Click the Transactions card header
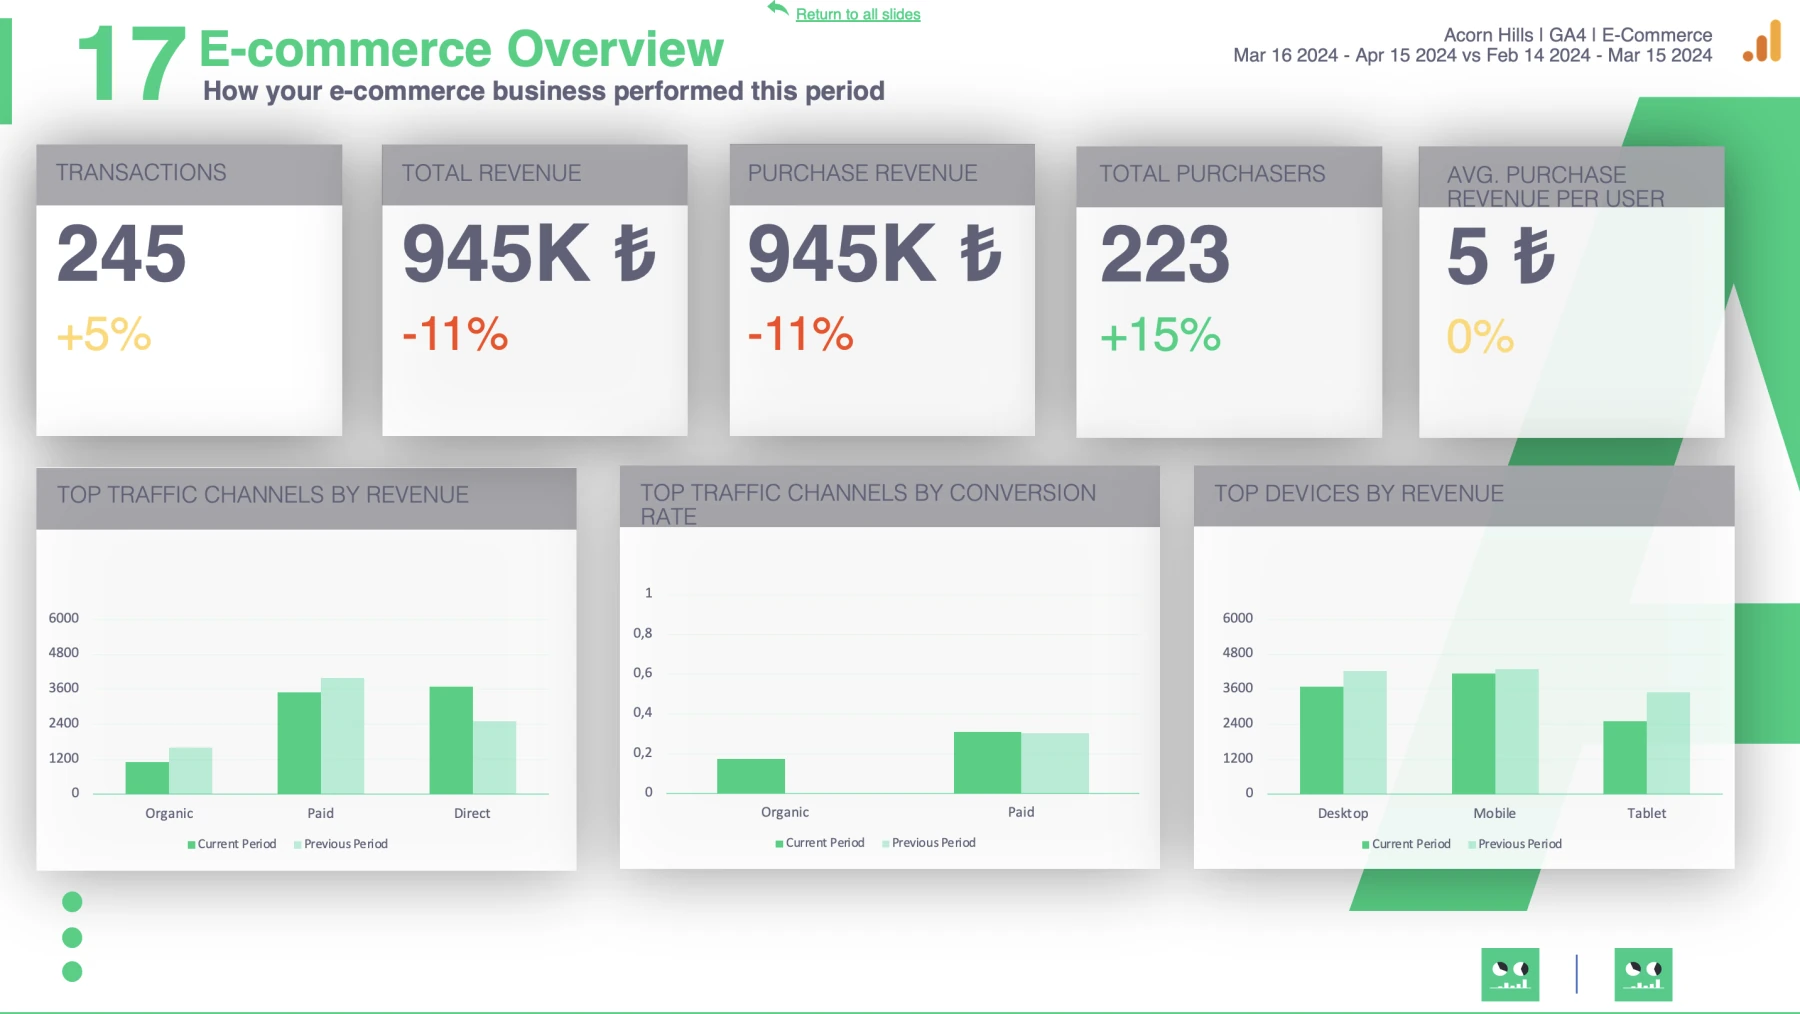Image resolution: width=1800 pixels, height=1014 pixels. click(x=189, y=174)
